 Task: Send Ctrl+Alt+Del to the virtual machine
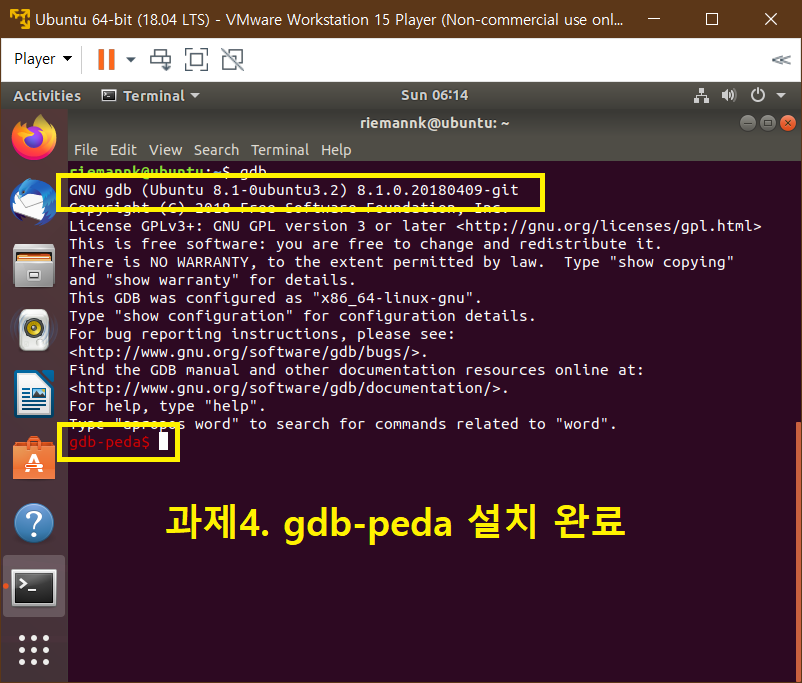161,59
